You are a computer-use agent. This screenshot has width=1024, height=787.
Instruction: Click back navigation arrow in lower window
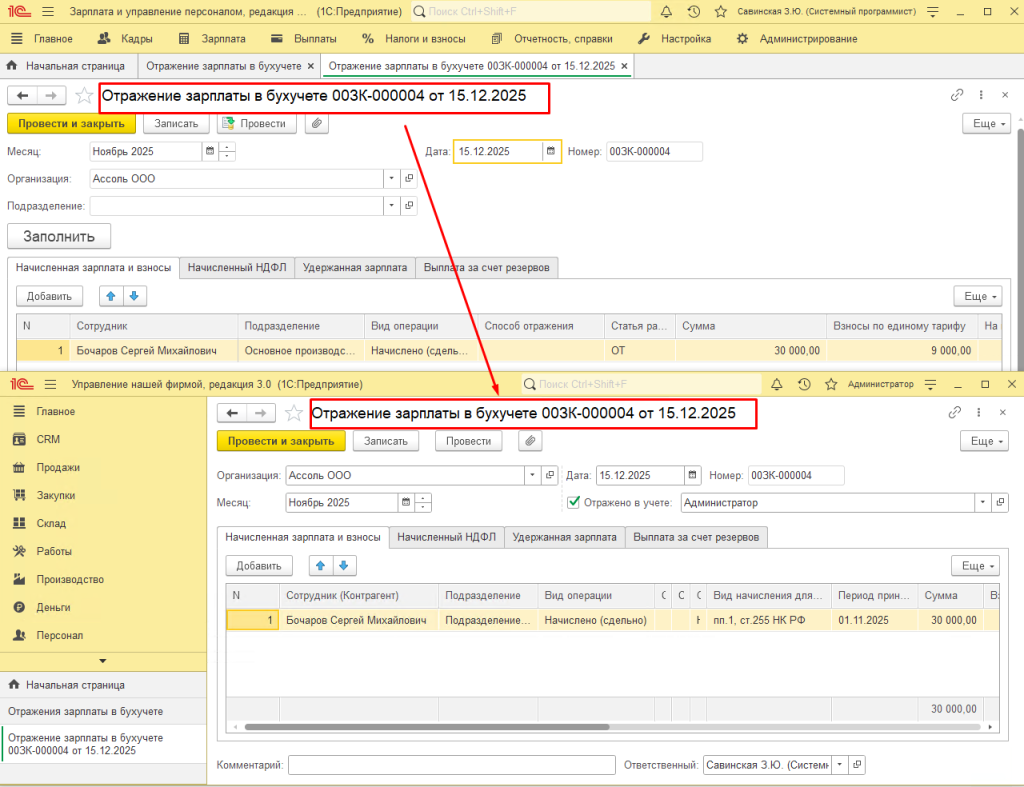(232, 413)
